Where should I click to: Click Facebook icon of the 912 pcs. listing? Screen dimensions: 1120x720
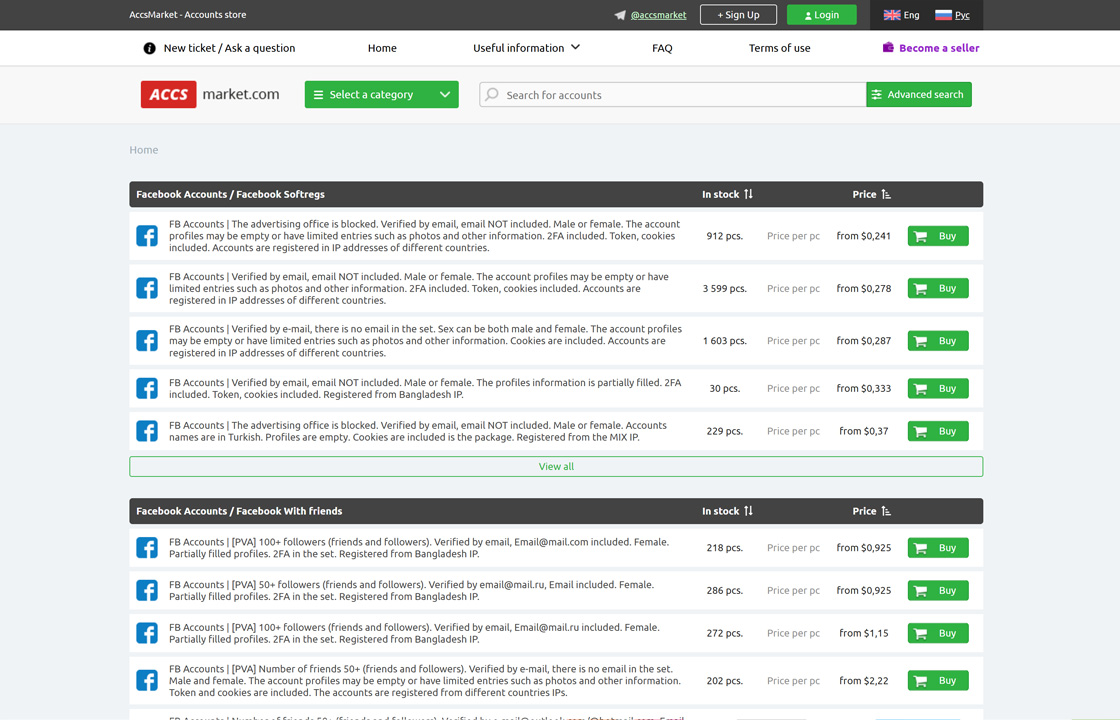coord(147,236)
